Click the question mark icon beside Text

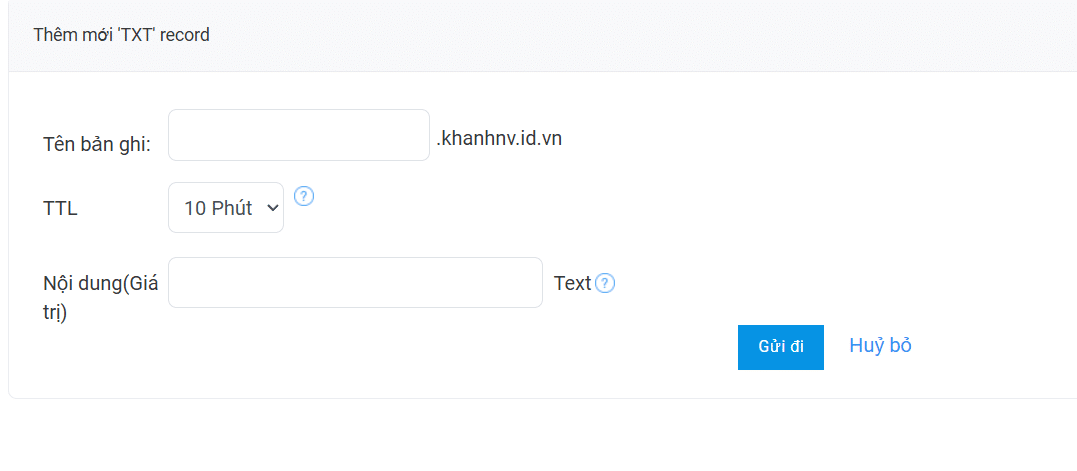605,284
